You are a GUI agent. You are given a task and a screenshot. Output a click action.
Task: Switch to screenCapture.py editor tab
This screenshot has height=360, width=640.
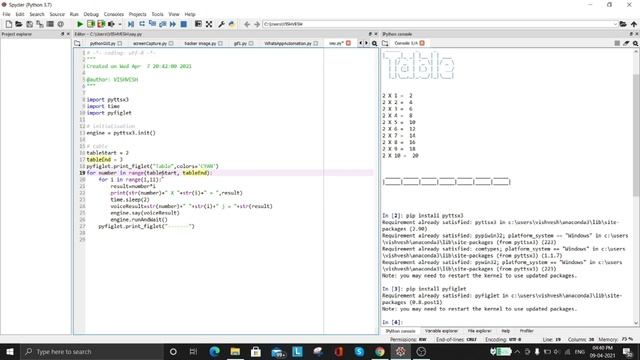click(x=150, y=43)
